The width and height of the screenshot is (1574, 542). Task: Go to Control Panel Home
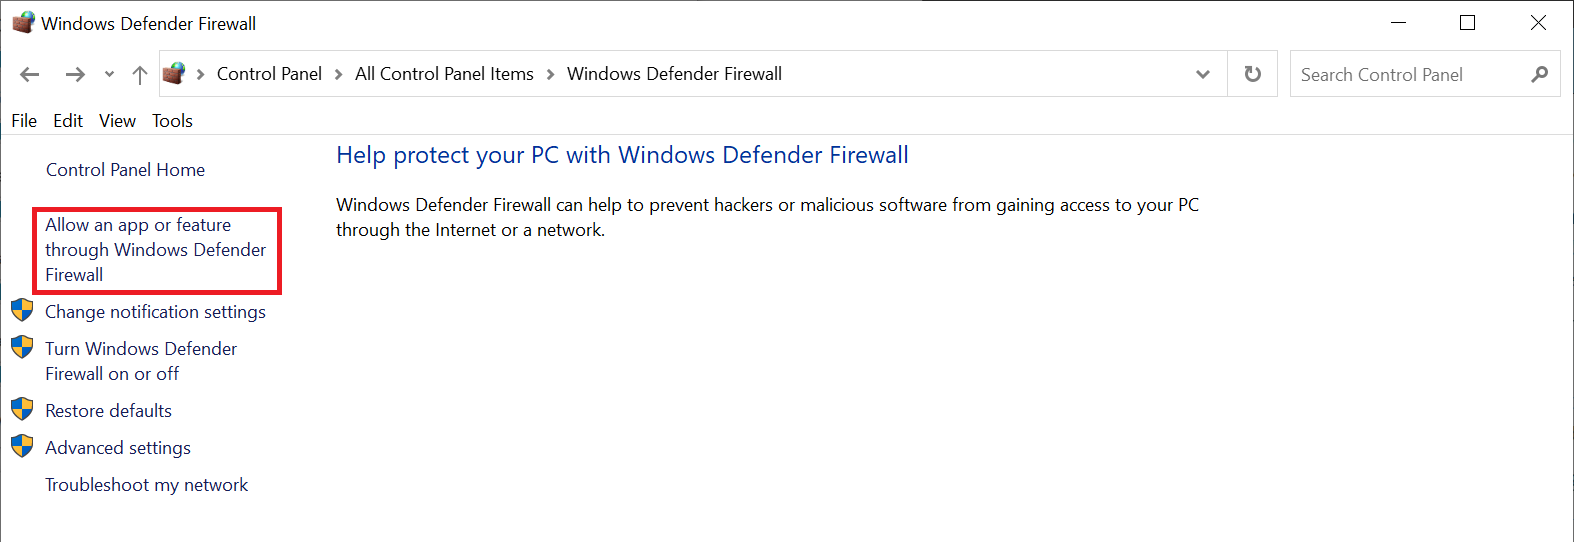coord(125,170)
